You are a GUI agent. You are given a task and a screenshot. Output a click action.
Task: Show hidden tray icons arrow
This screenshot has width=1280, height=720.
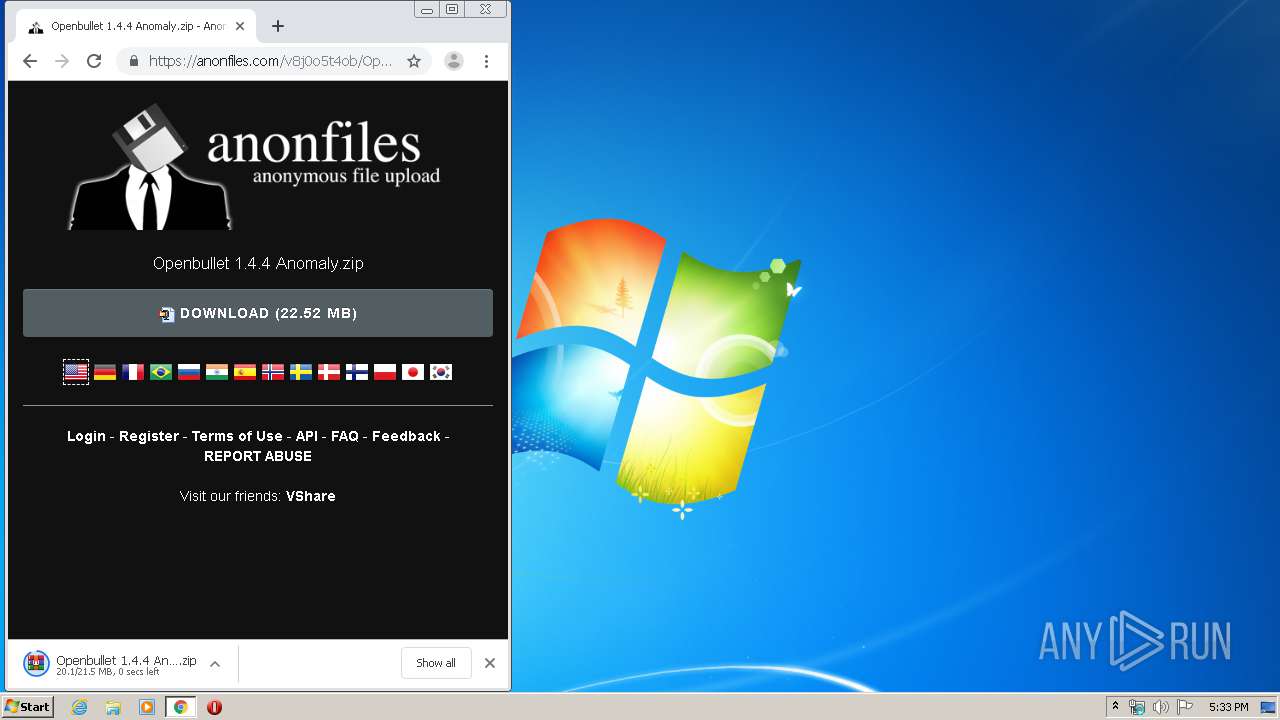coord(1115,707)
